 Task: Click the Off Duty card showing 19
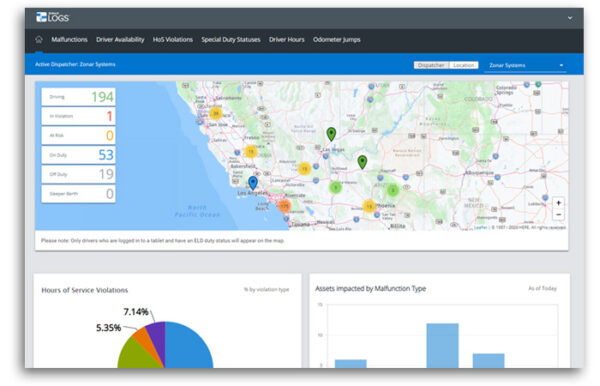pyautogui.click(x=78, y=174)
